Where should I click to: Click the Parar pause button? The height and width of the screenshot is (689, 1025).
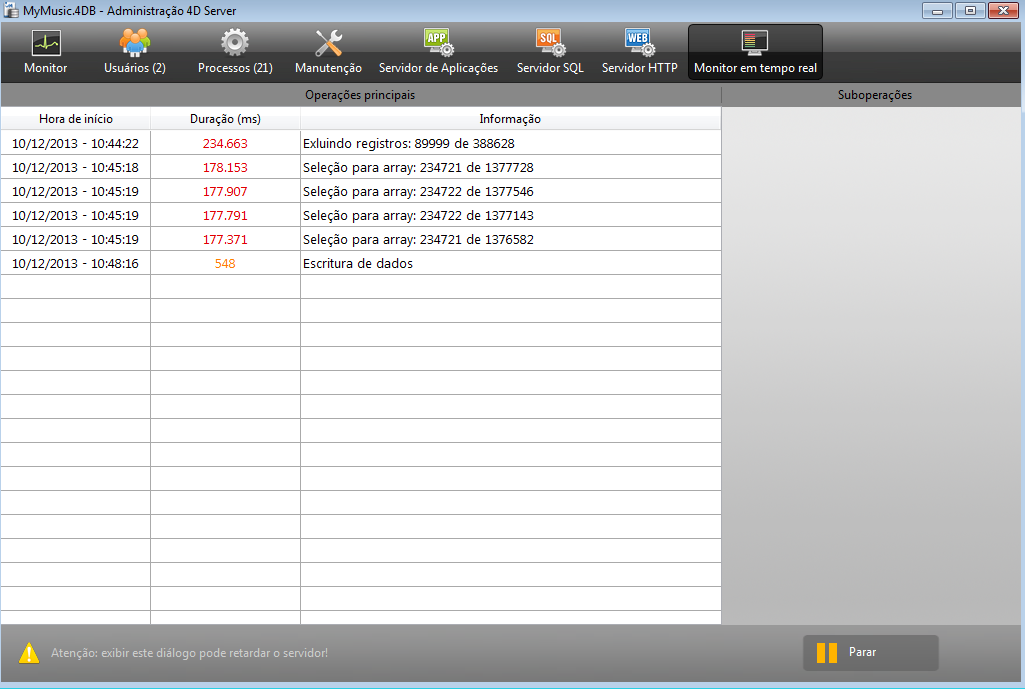pos(870,652)
